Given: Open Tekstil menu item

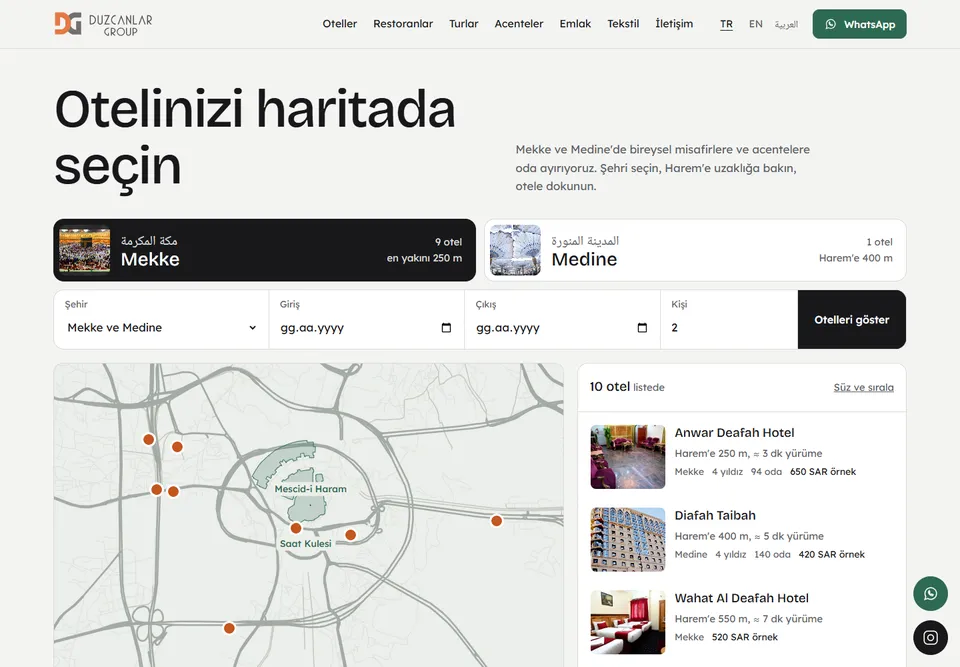Looking at the screenshot, I should coord(623,24).
